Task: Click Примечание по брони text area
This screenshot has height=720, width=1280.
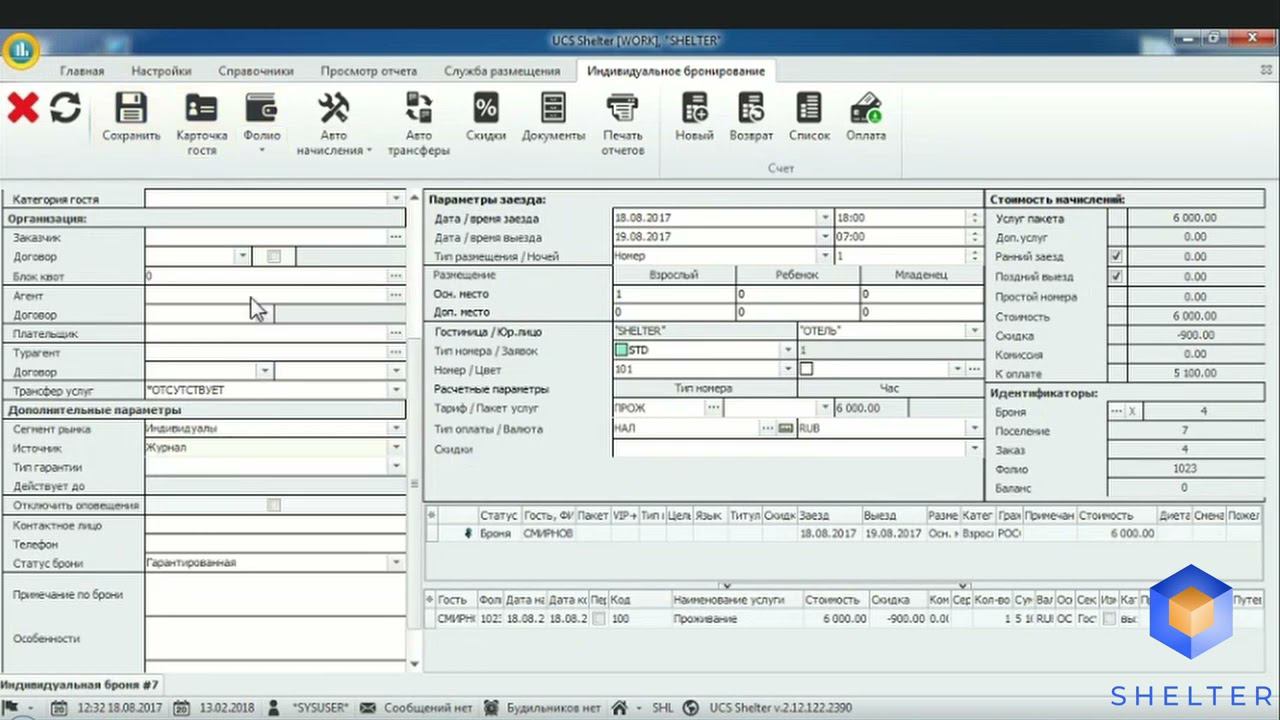Action: click(x=275, y=594)
